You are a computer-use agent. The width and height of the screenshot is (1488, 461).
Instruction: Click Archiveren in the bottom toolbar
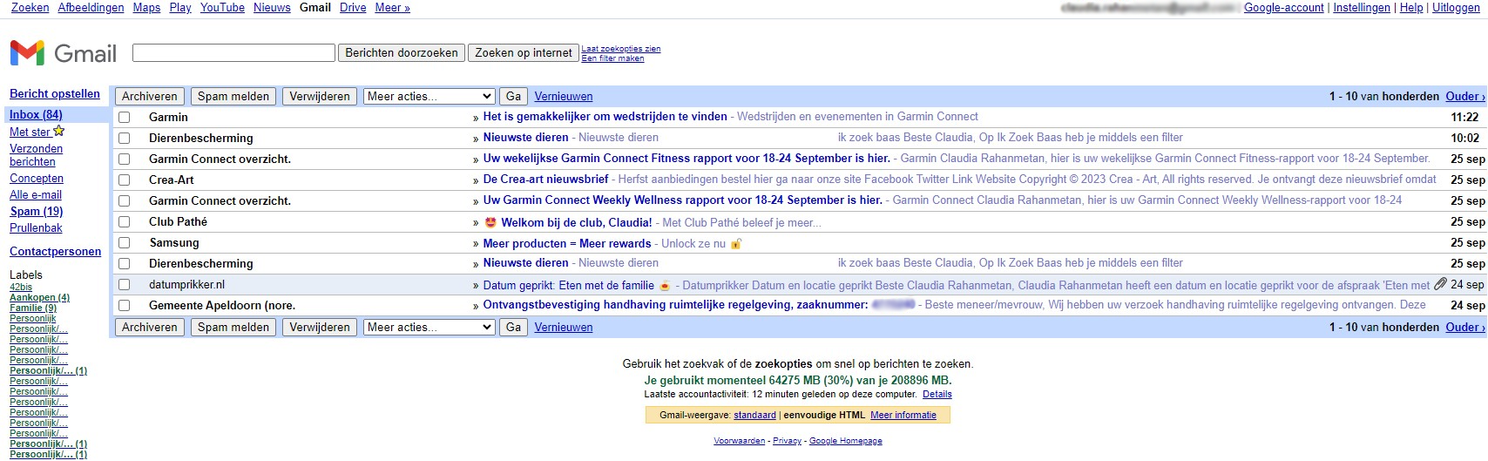pyautogui.click(x=151, y=327)
